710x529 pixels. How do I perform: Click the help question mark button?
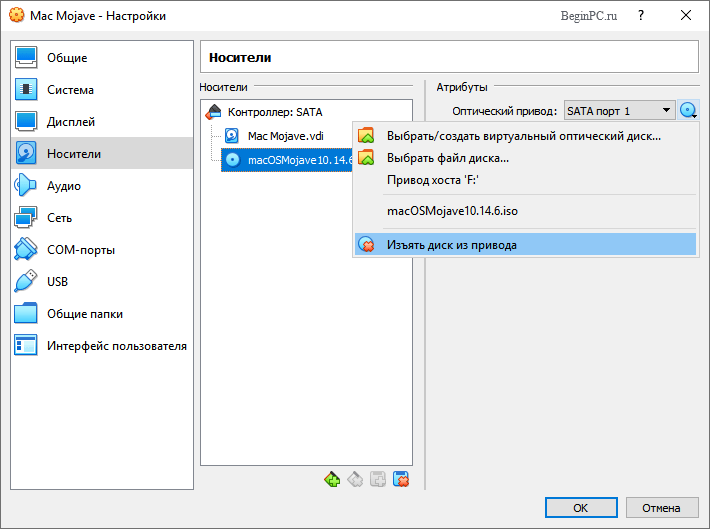point(641,15)
